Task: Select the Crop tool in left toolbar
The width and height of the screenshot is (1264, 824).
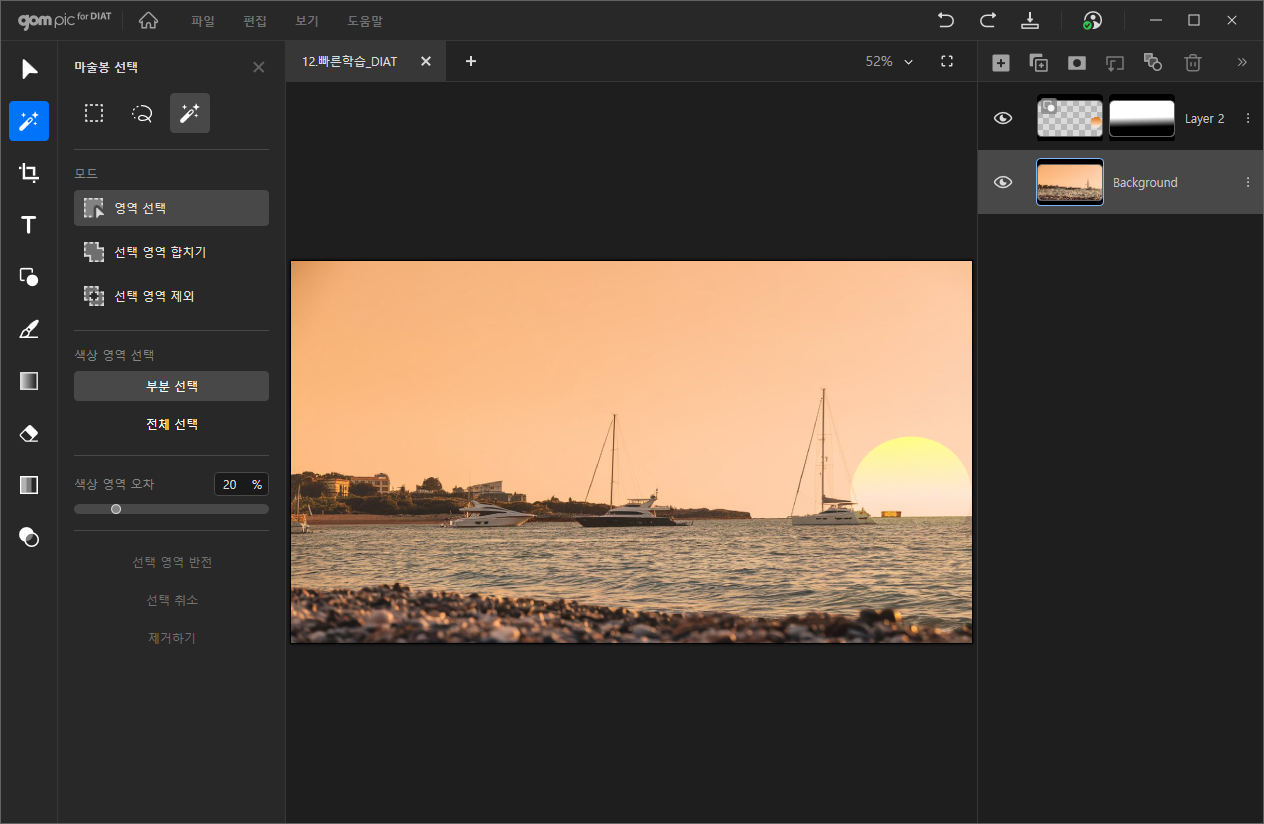Action: 29,173
